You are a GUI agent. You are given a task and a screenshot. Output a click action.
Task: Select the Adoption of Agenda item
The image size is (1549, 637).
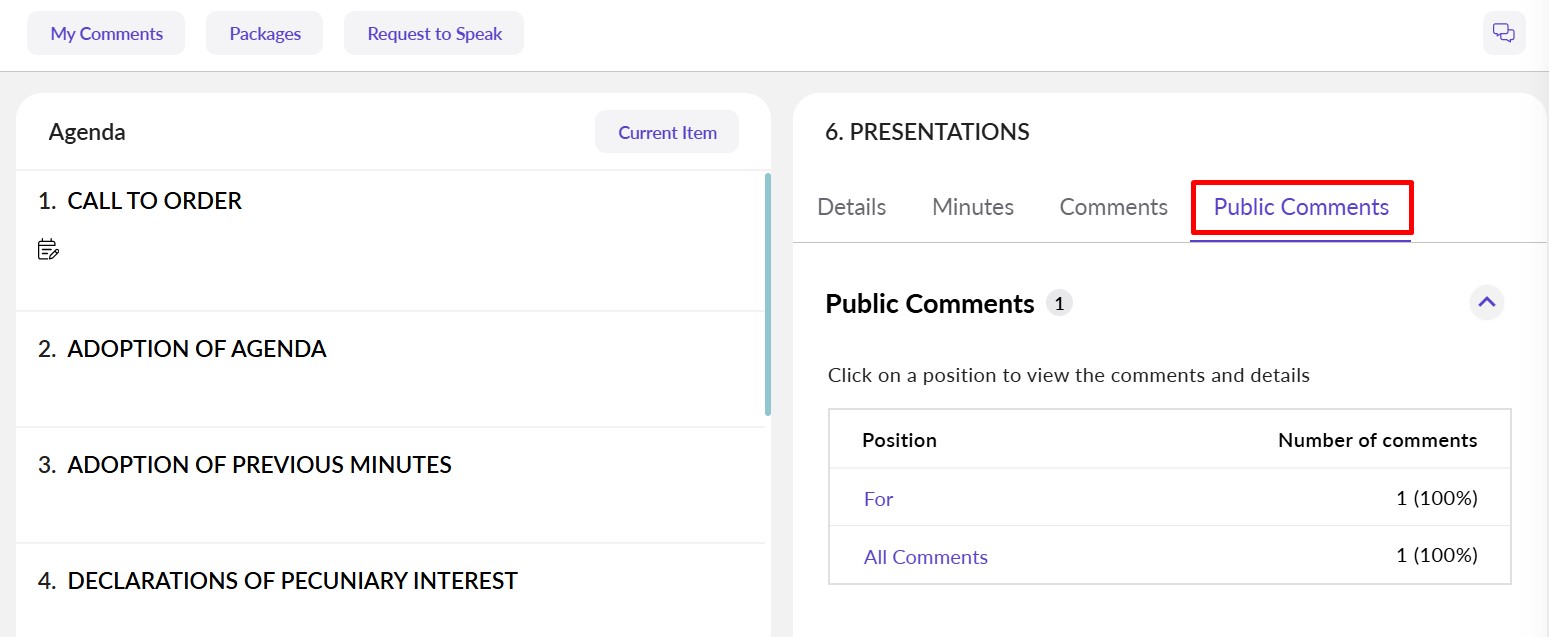tap(196, 349)
